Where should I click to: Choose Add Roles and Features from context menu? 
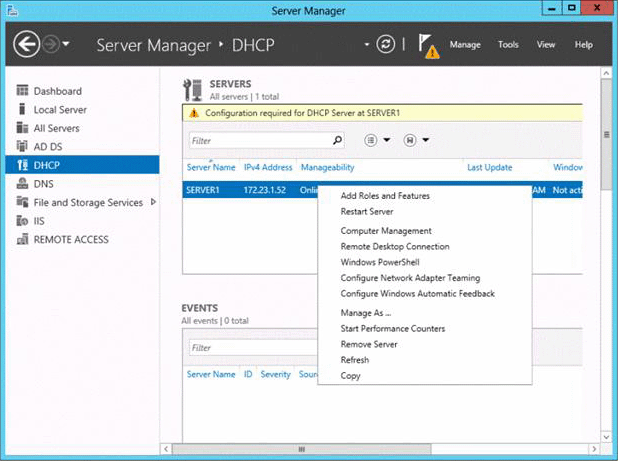(385, 196)
